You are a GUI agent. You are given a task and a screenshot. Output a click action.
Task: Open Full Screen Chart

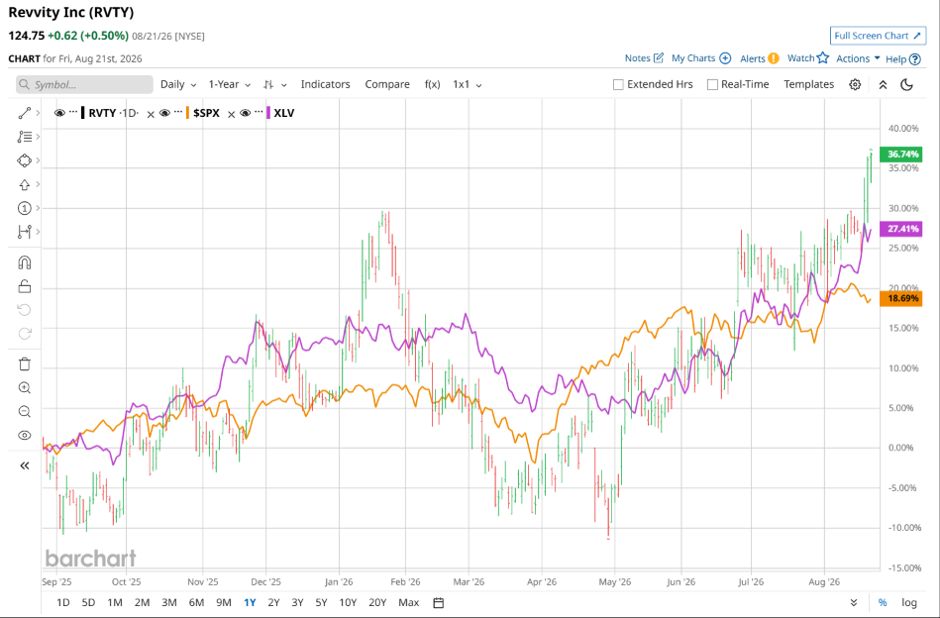pos(878,36)
